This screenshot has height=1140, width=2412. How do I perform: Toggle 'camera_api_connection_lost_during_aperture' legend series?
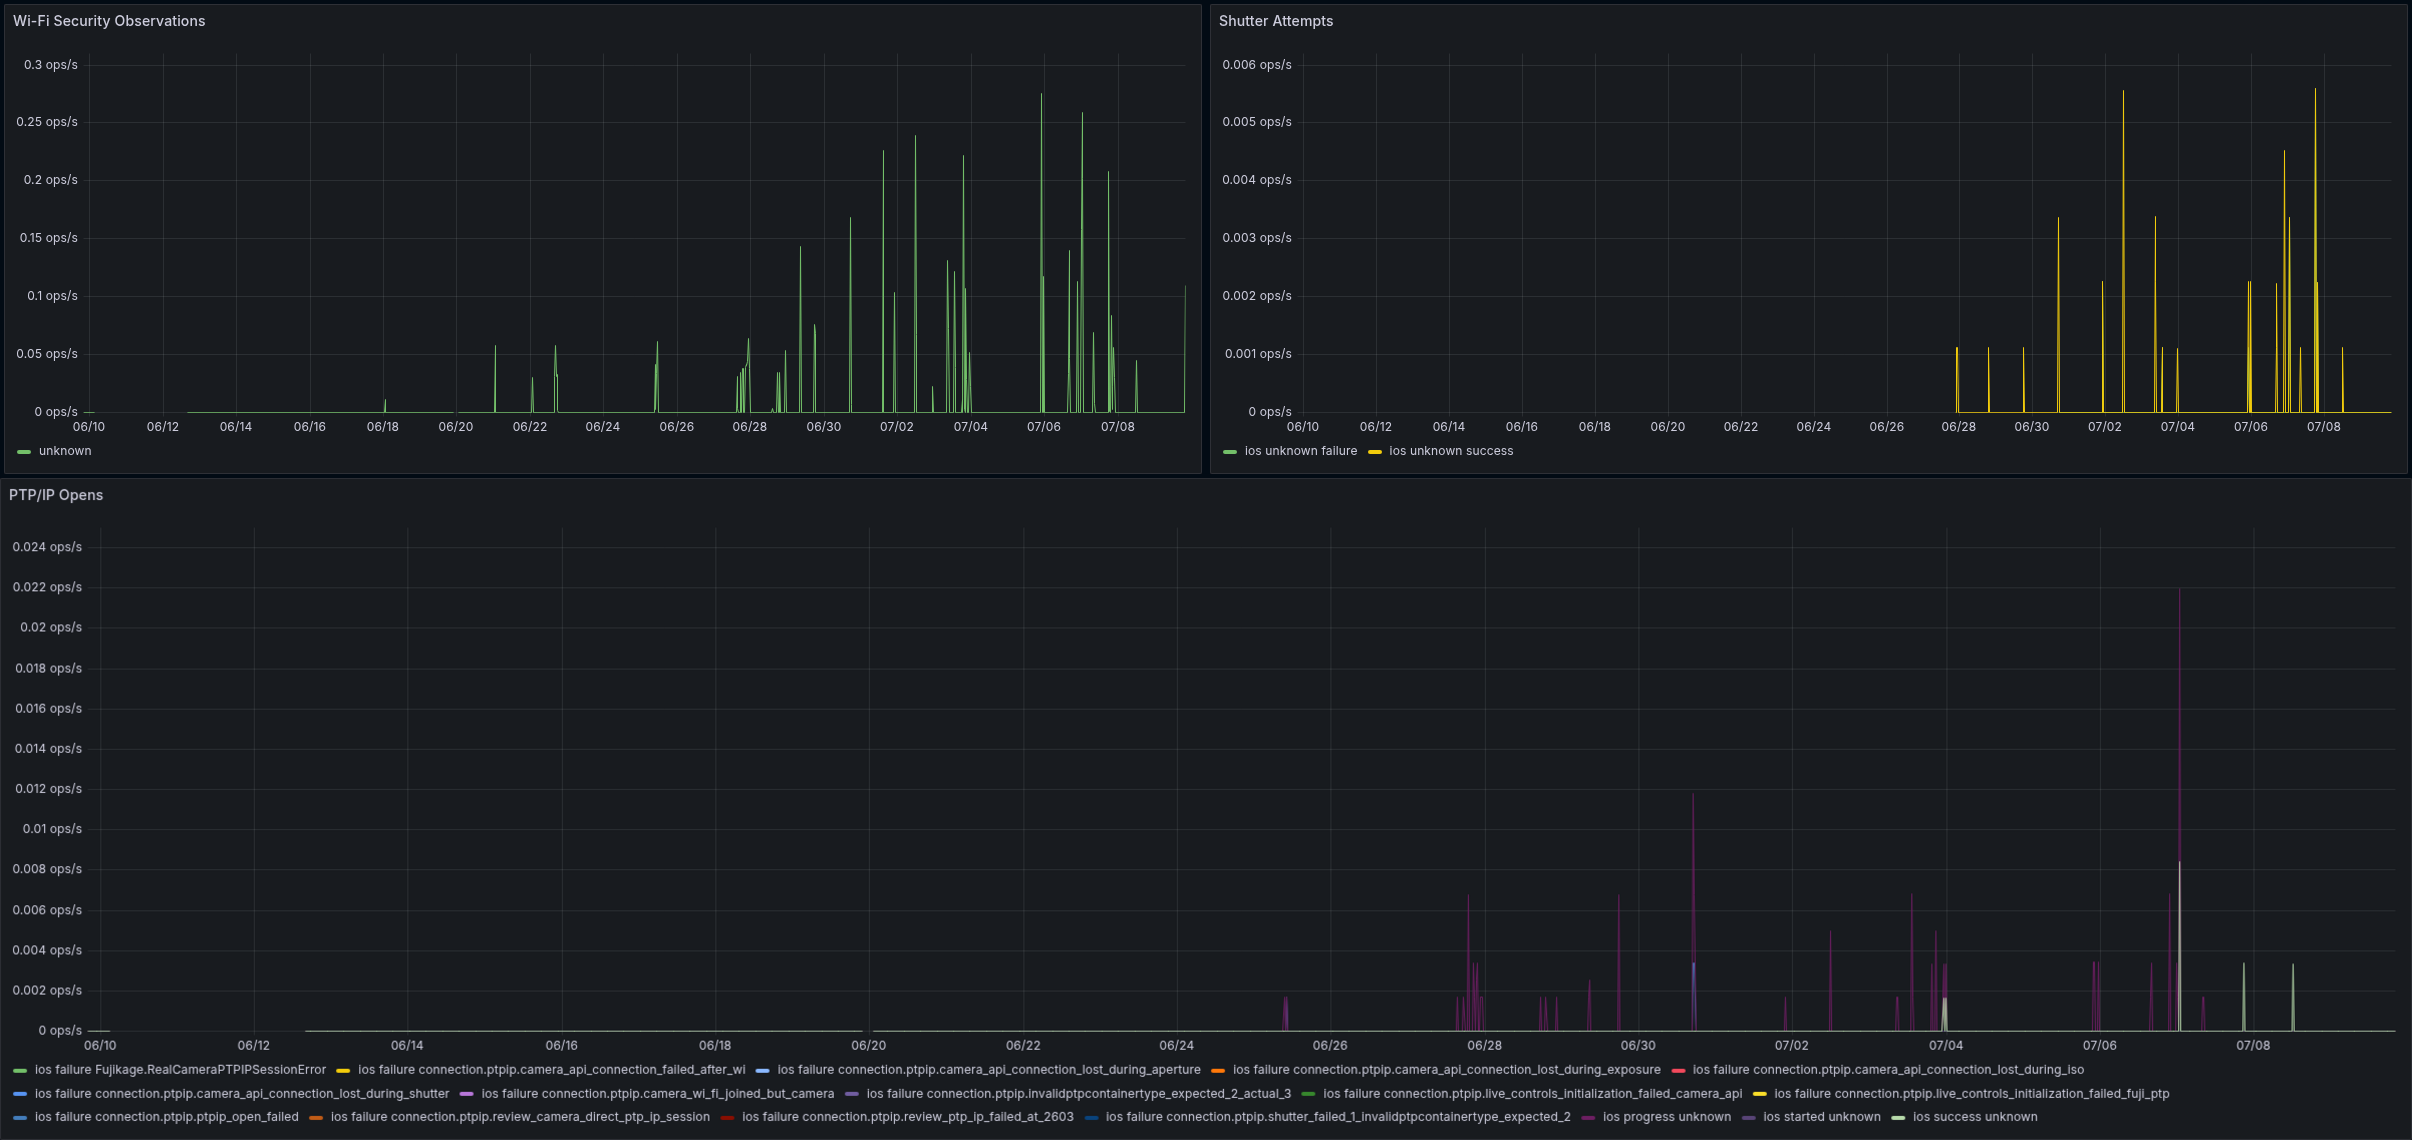[988, 1070]
